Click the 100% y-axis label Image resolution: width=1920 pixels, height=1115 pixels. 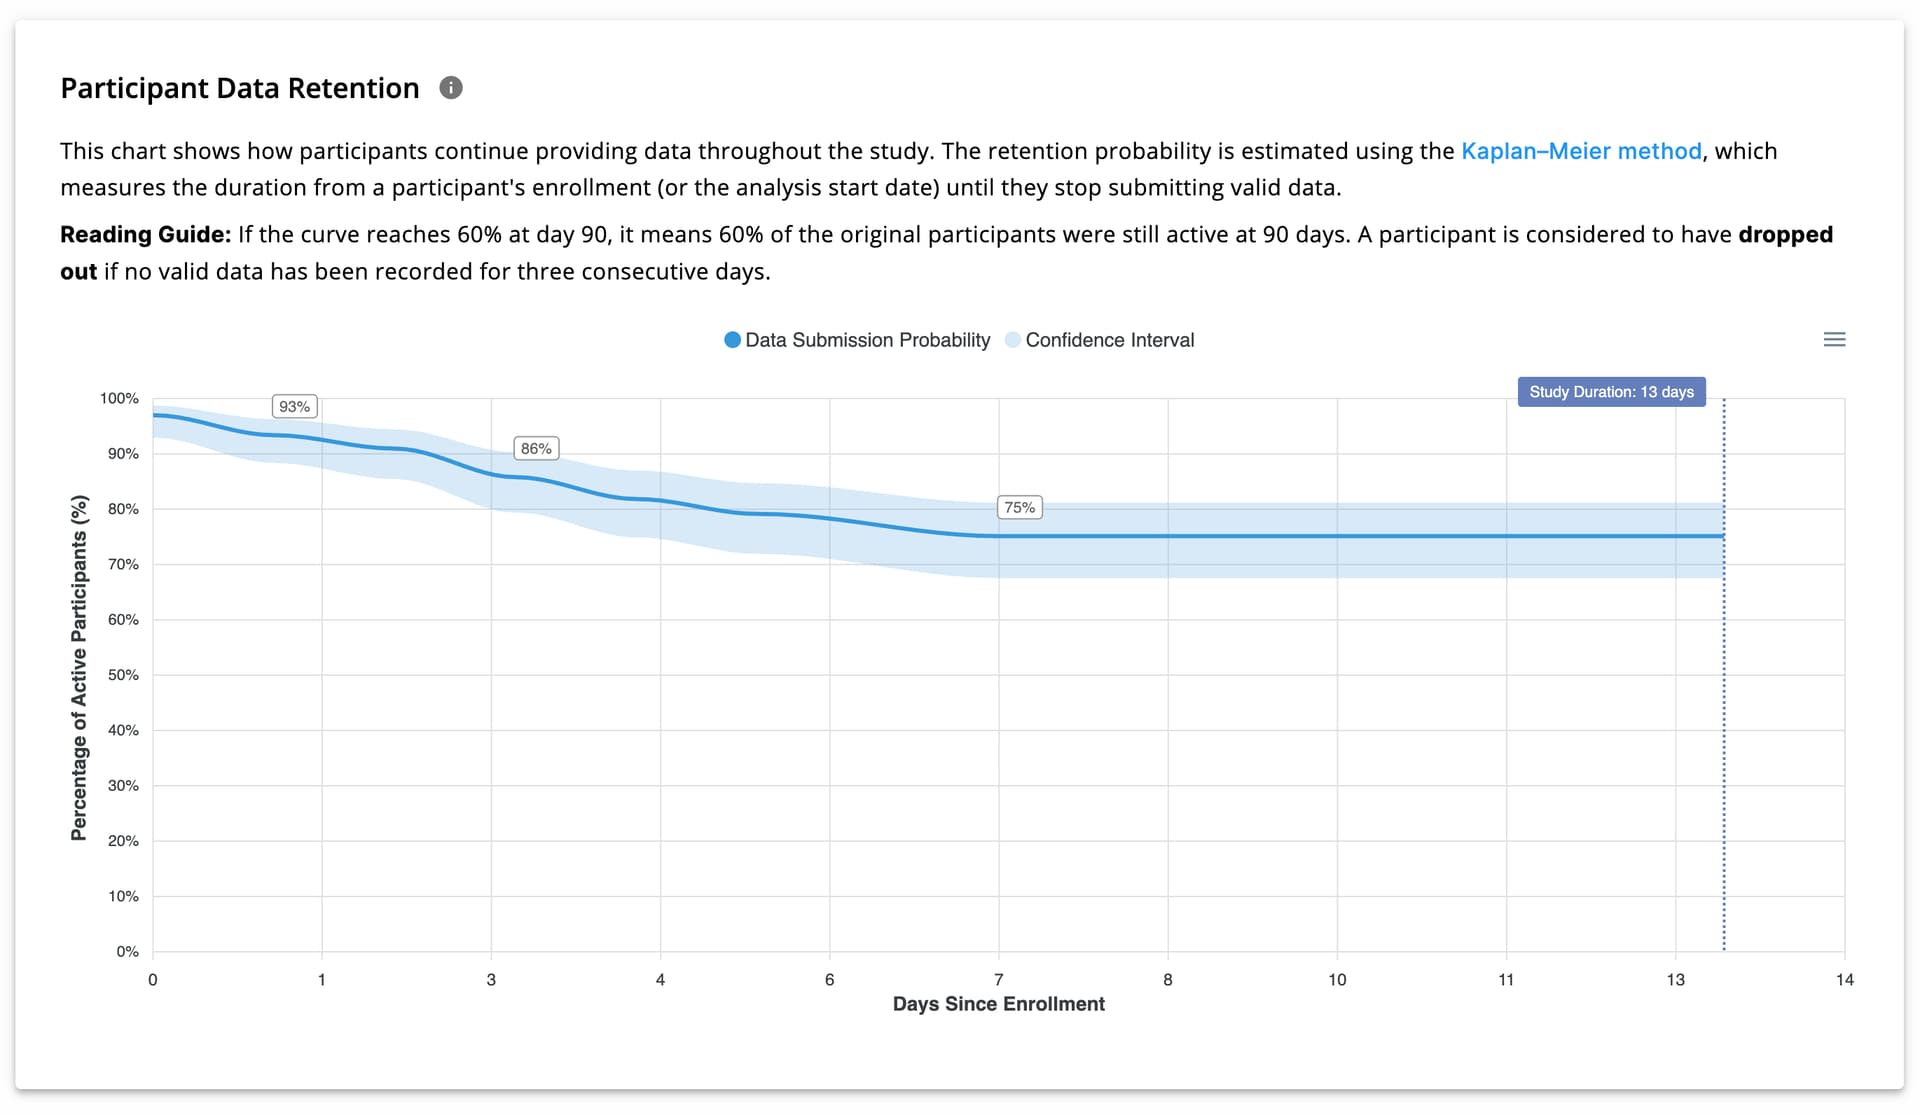click(119, 398)
